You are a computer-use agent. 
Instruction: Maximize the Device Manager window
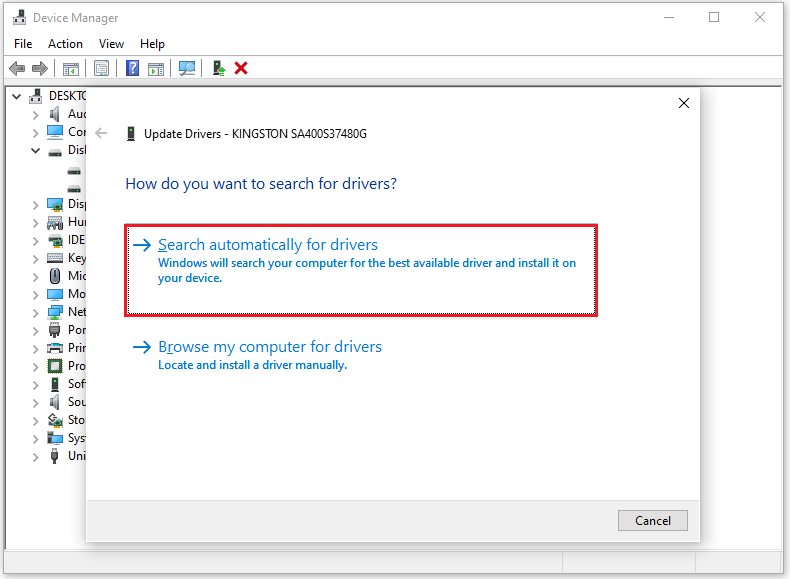714,18
